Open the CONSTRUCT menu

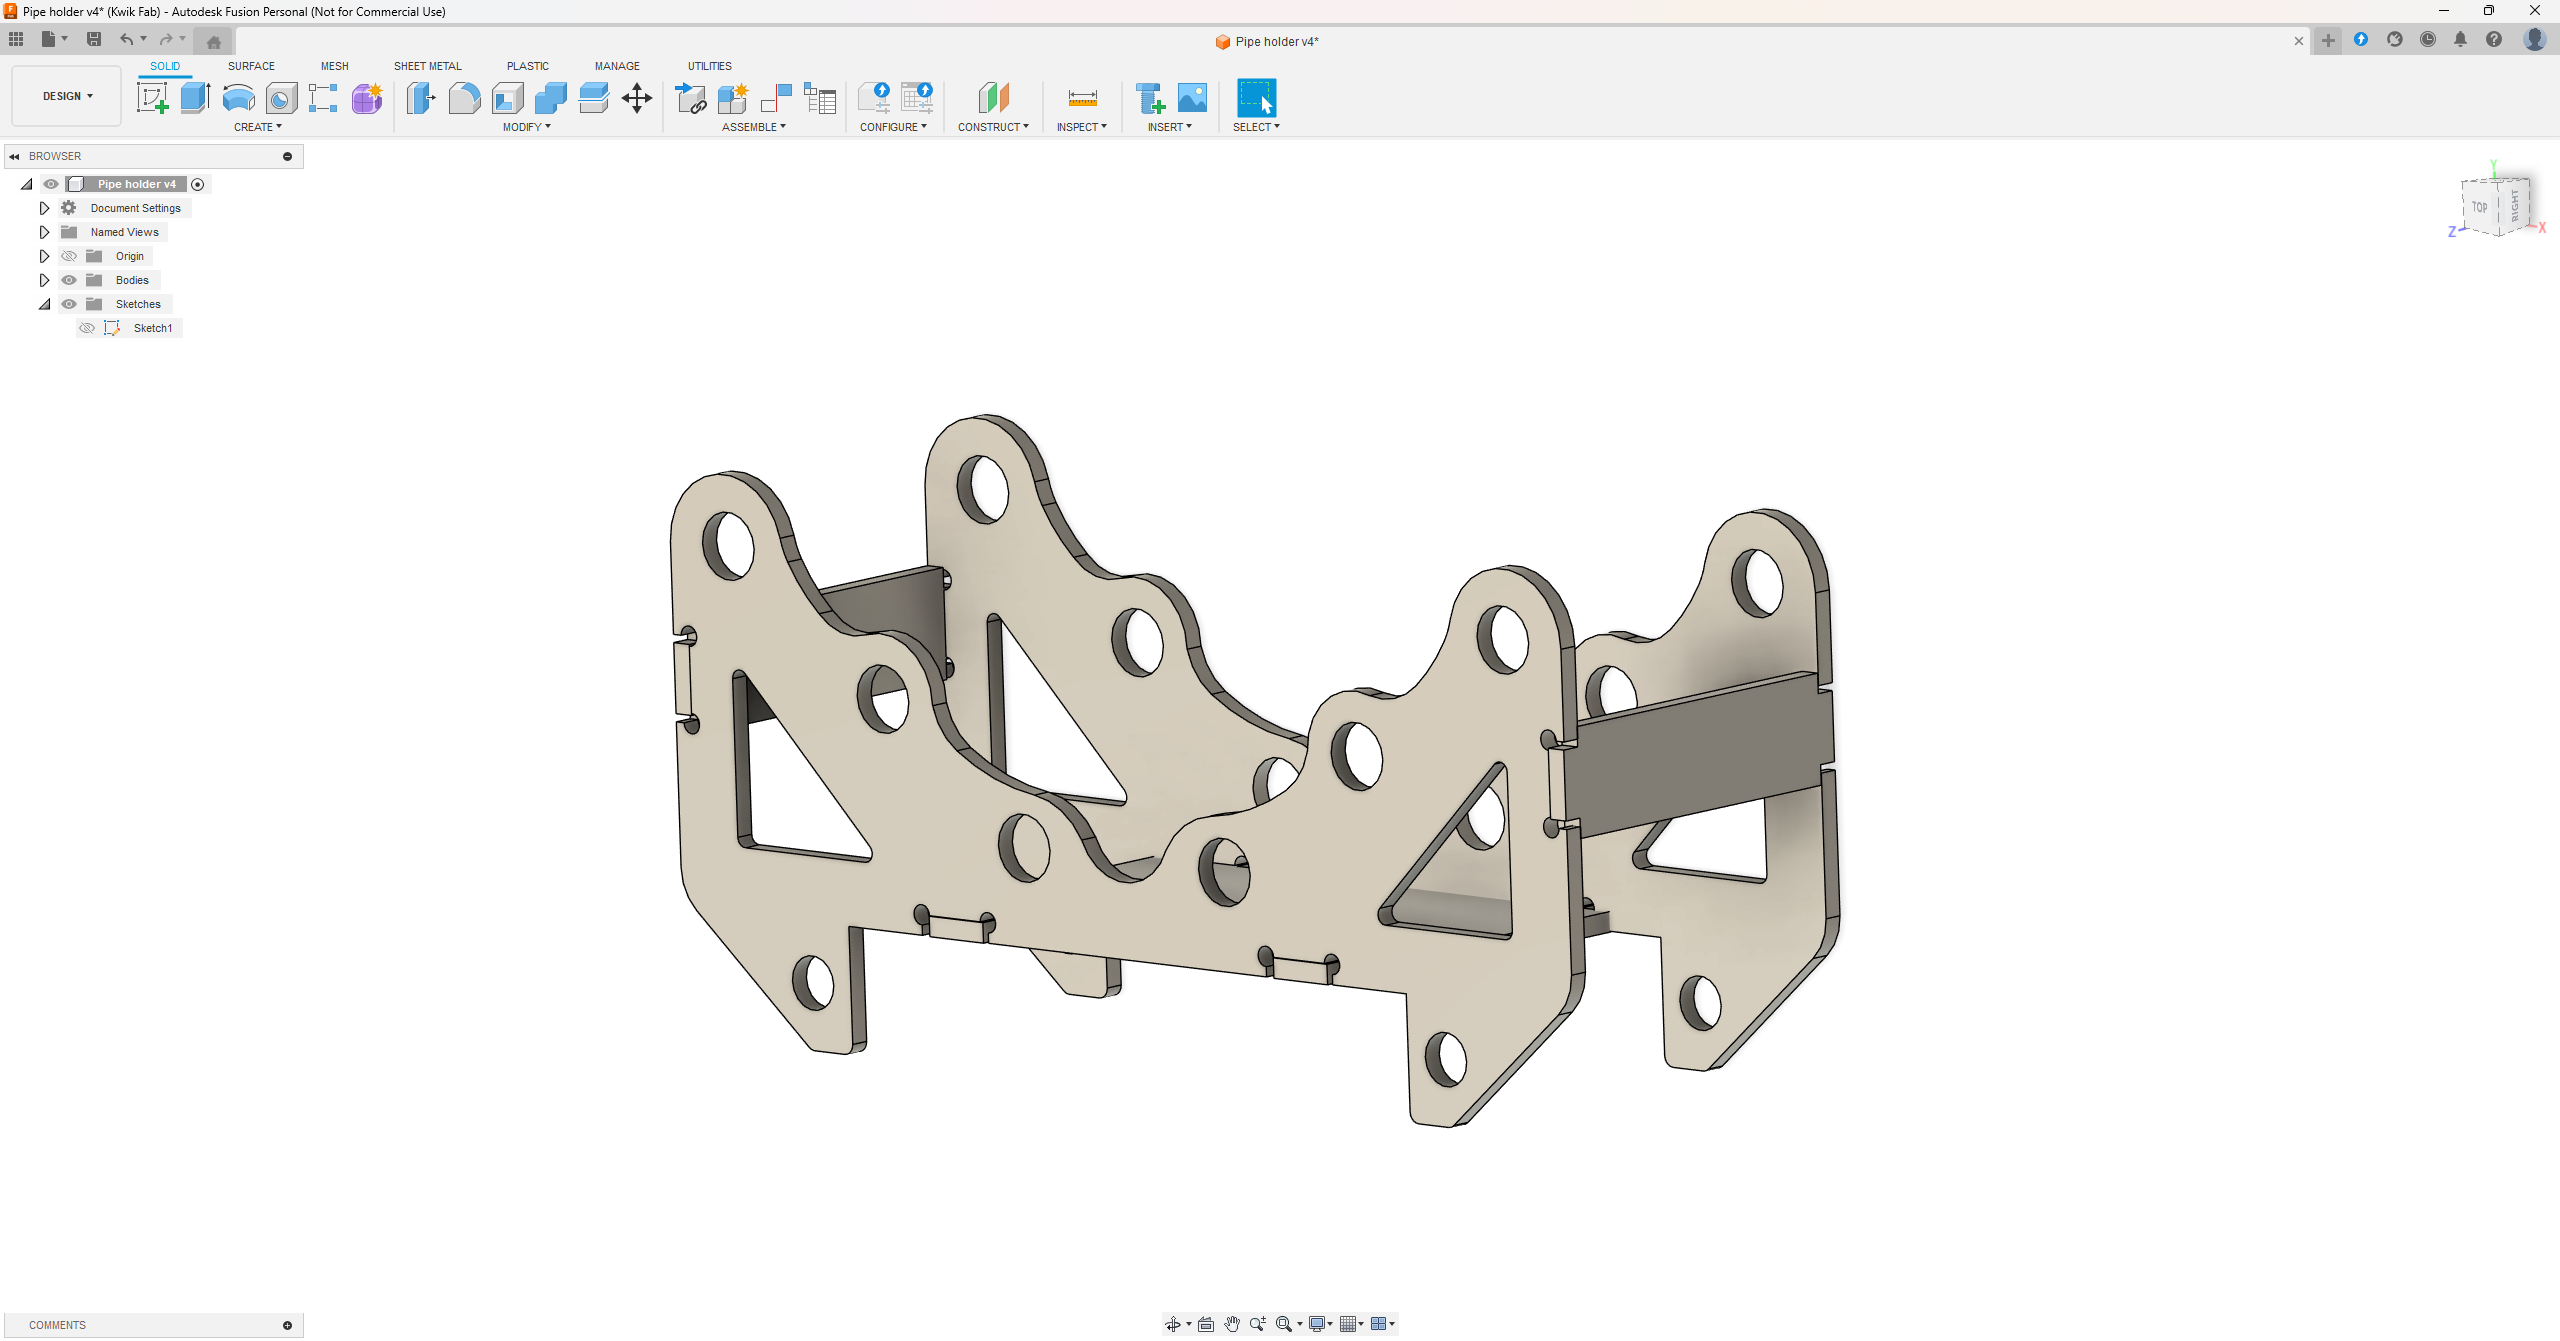992,127
